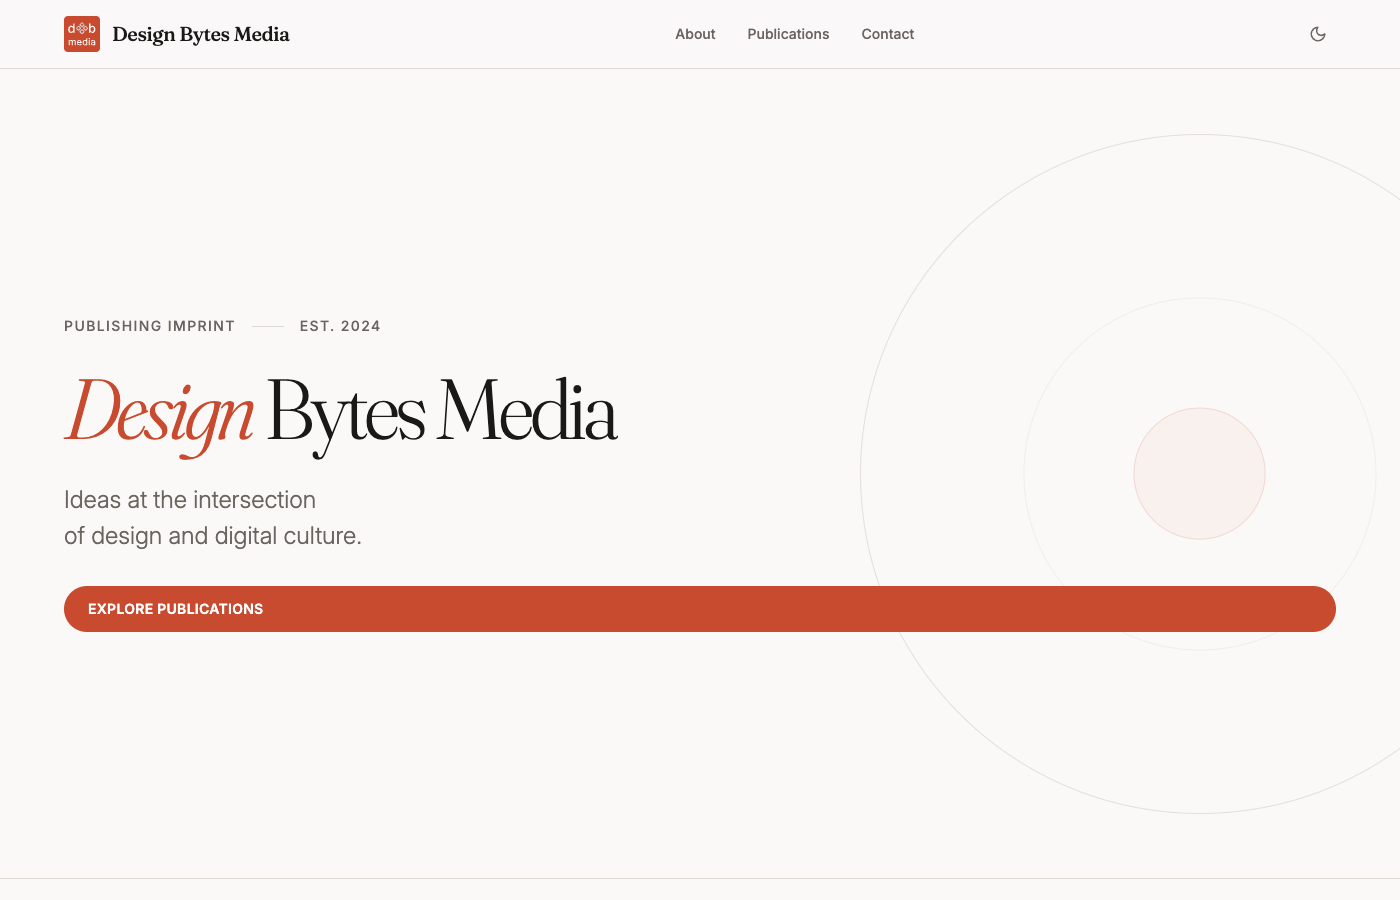Select the crescent moon theme switcher

[1318, 33]
